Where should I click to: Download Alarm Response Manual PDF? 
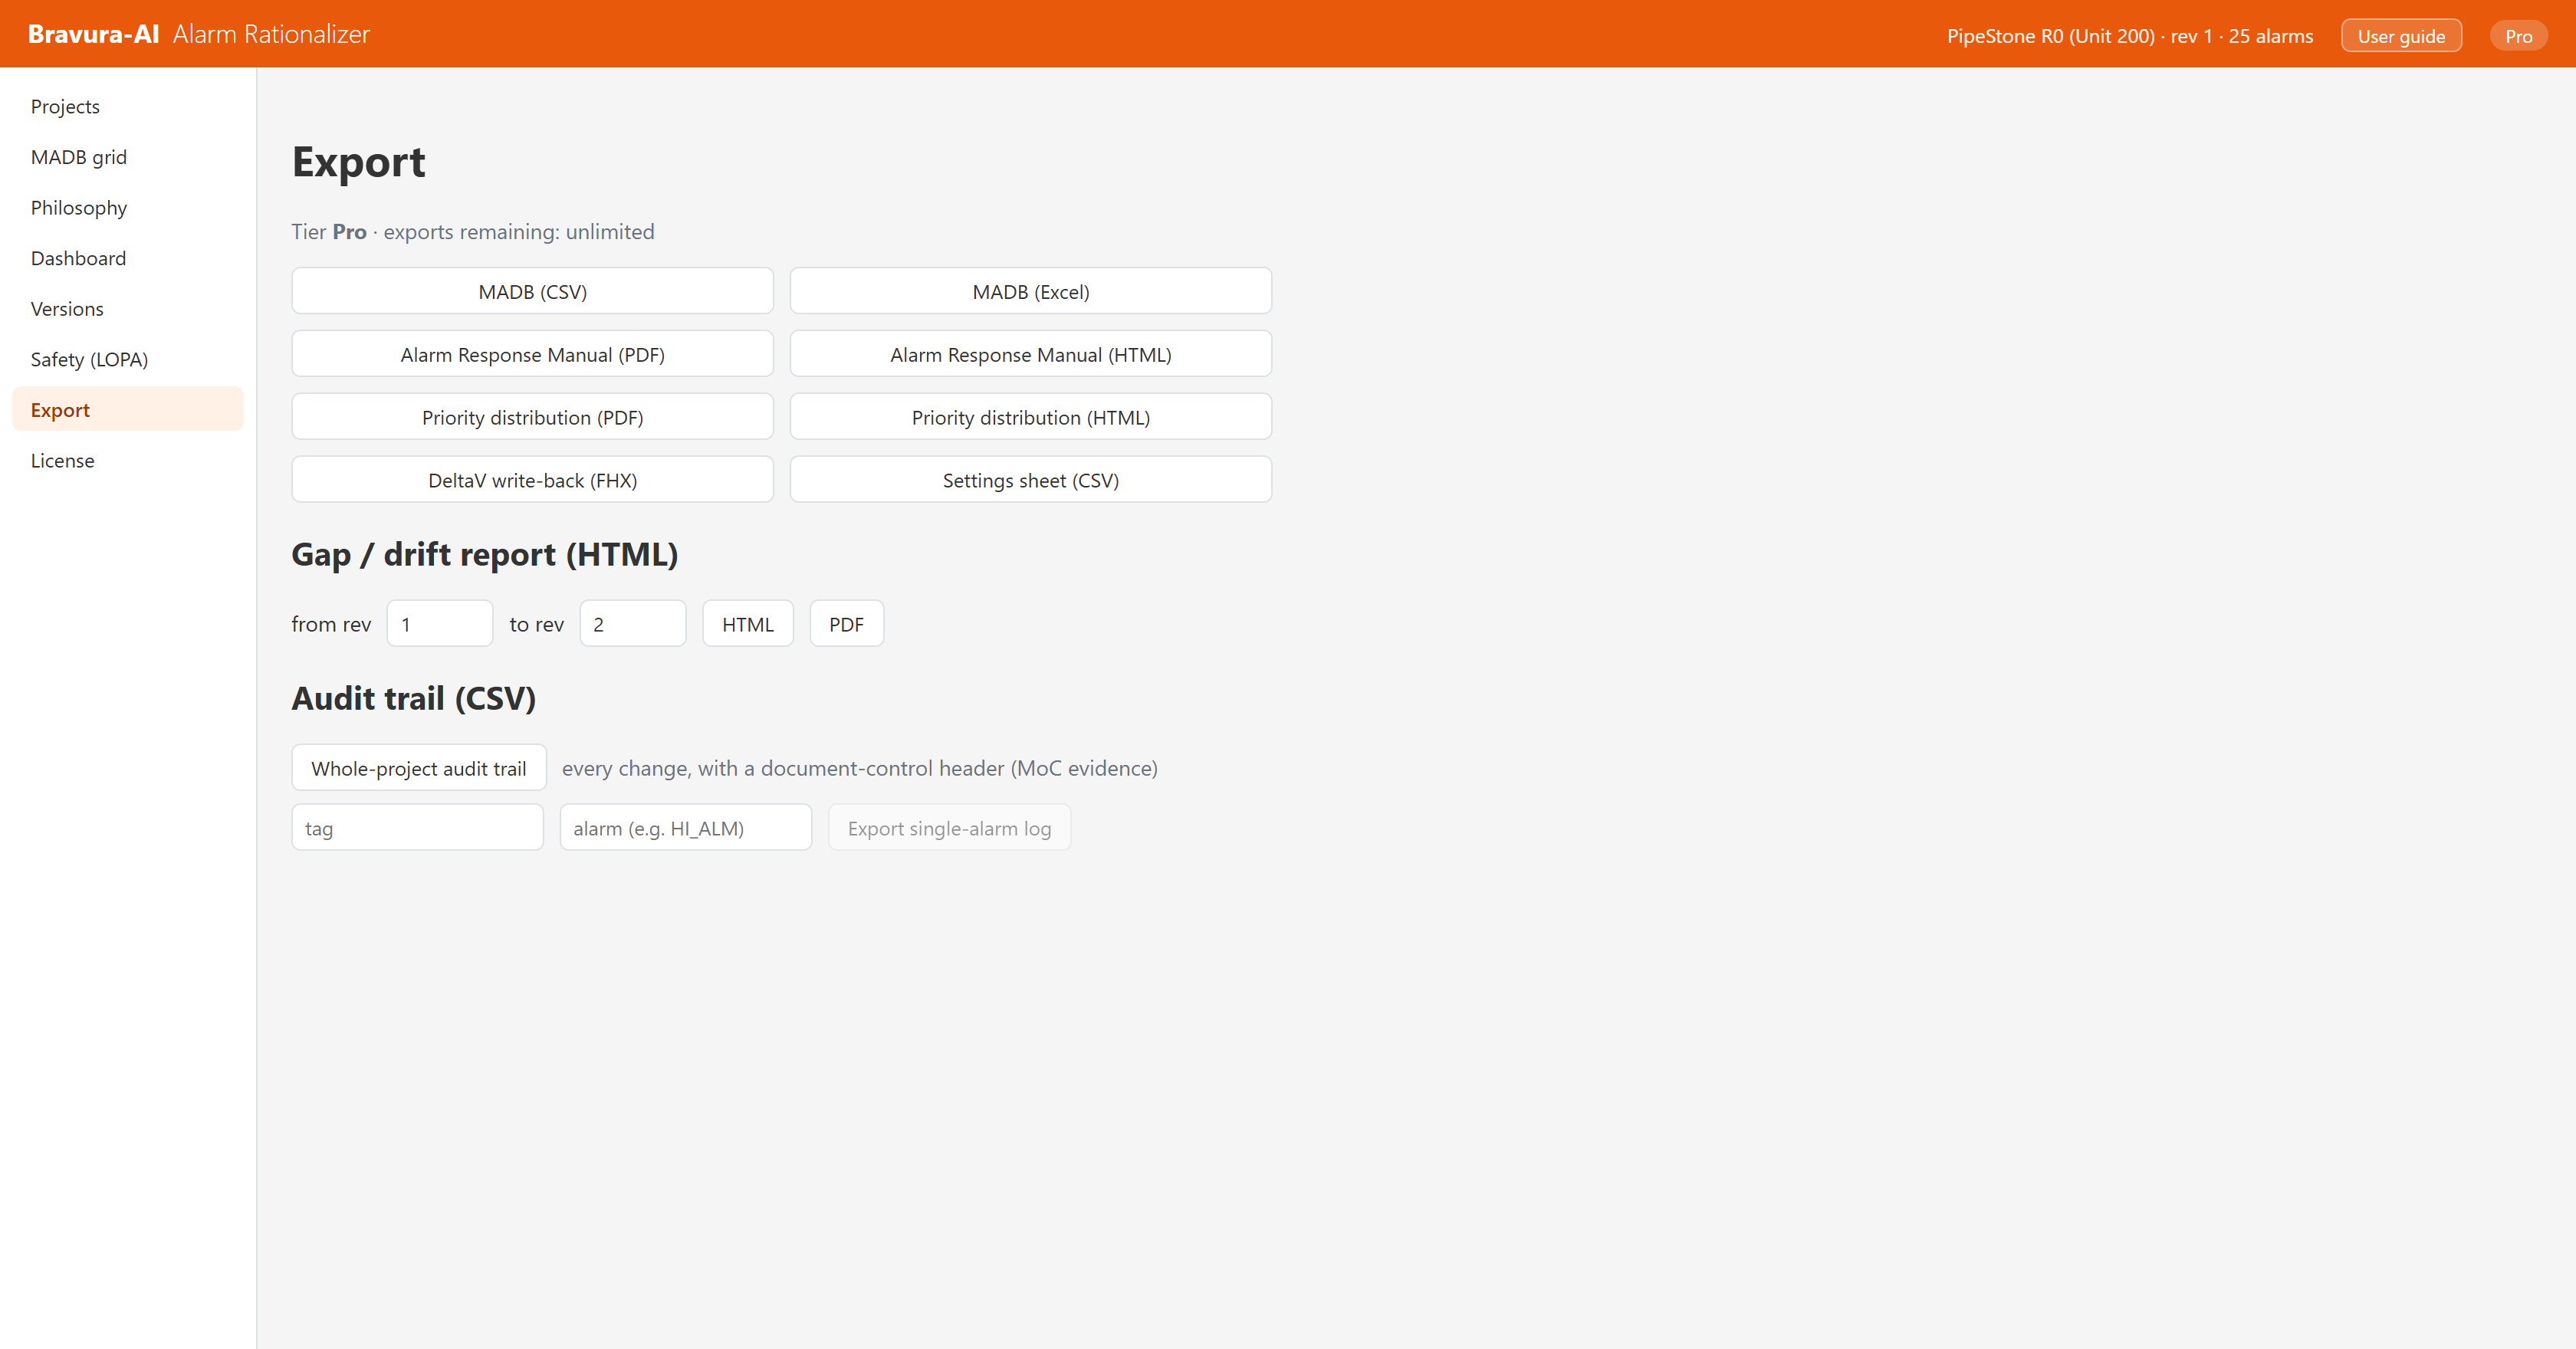coord(532,354)
